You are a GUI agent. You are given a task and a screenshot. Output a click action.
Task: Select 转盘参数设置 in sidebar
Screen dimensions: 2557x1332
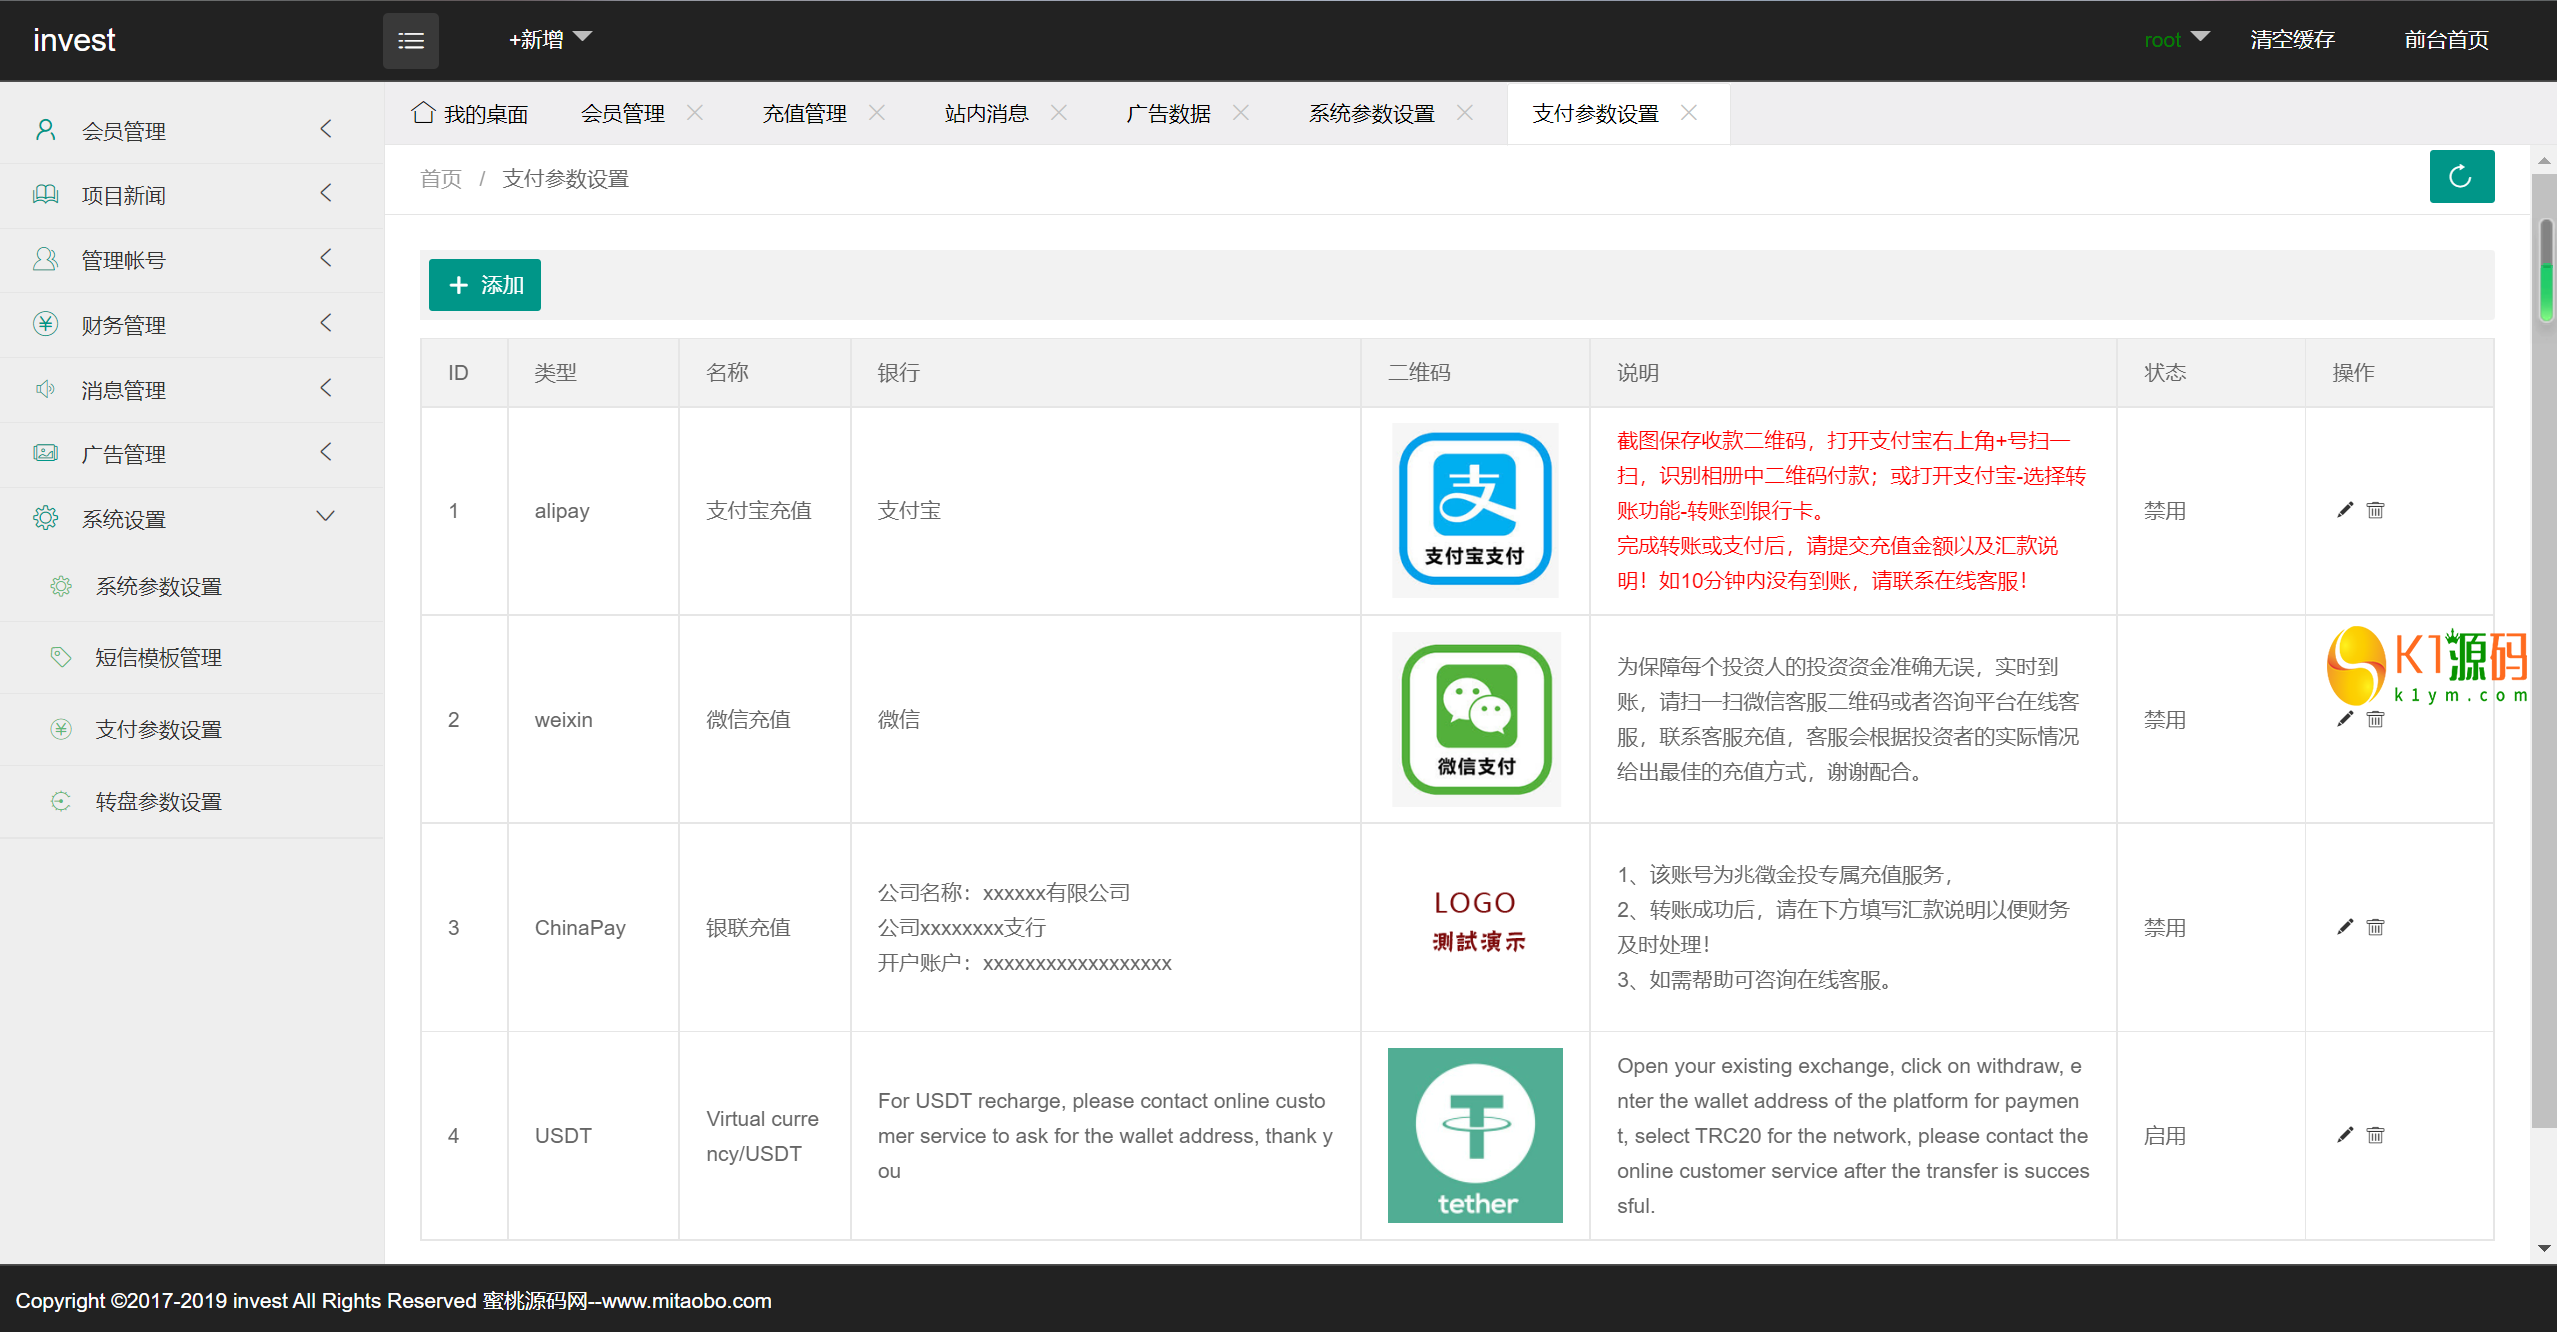pyautogui.click(x=158, y=802)
